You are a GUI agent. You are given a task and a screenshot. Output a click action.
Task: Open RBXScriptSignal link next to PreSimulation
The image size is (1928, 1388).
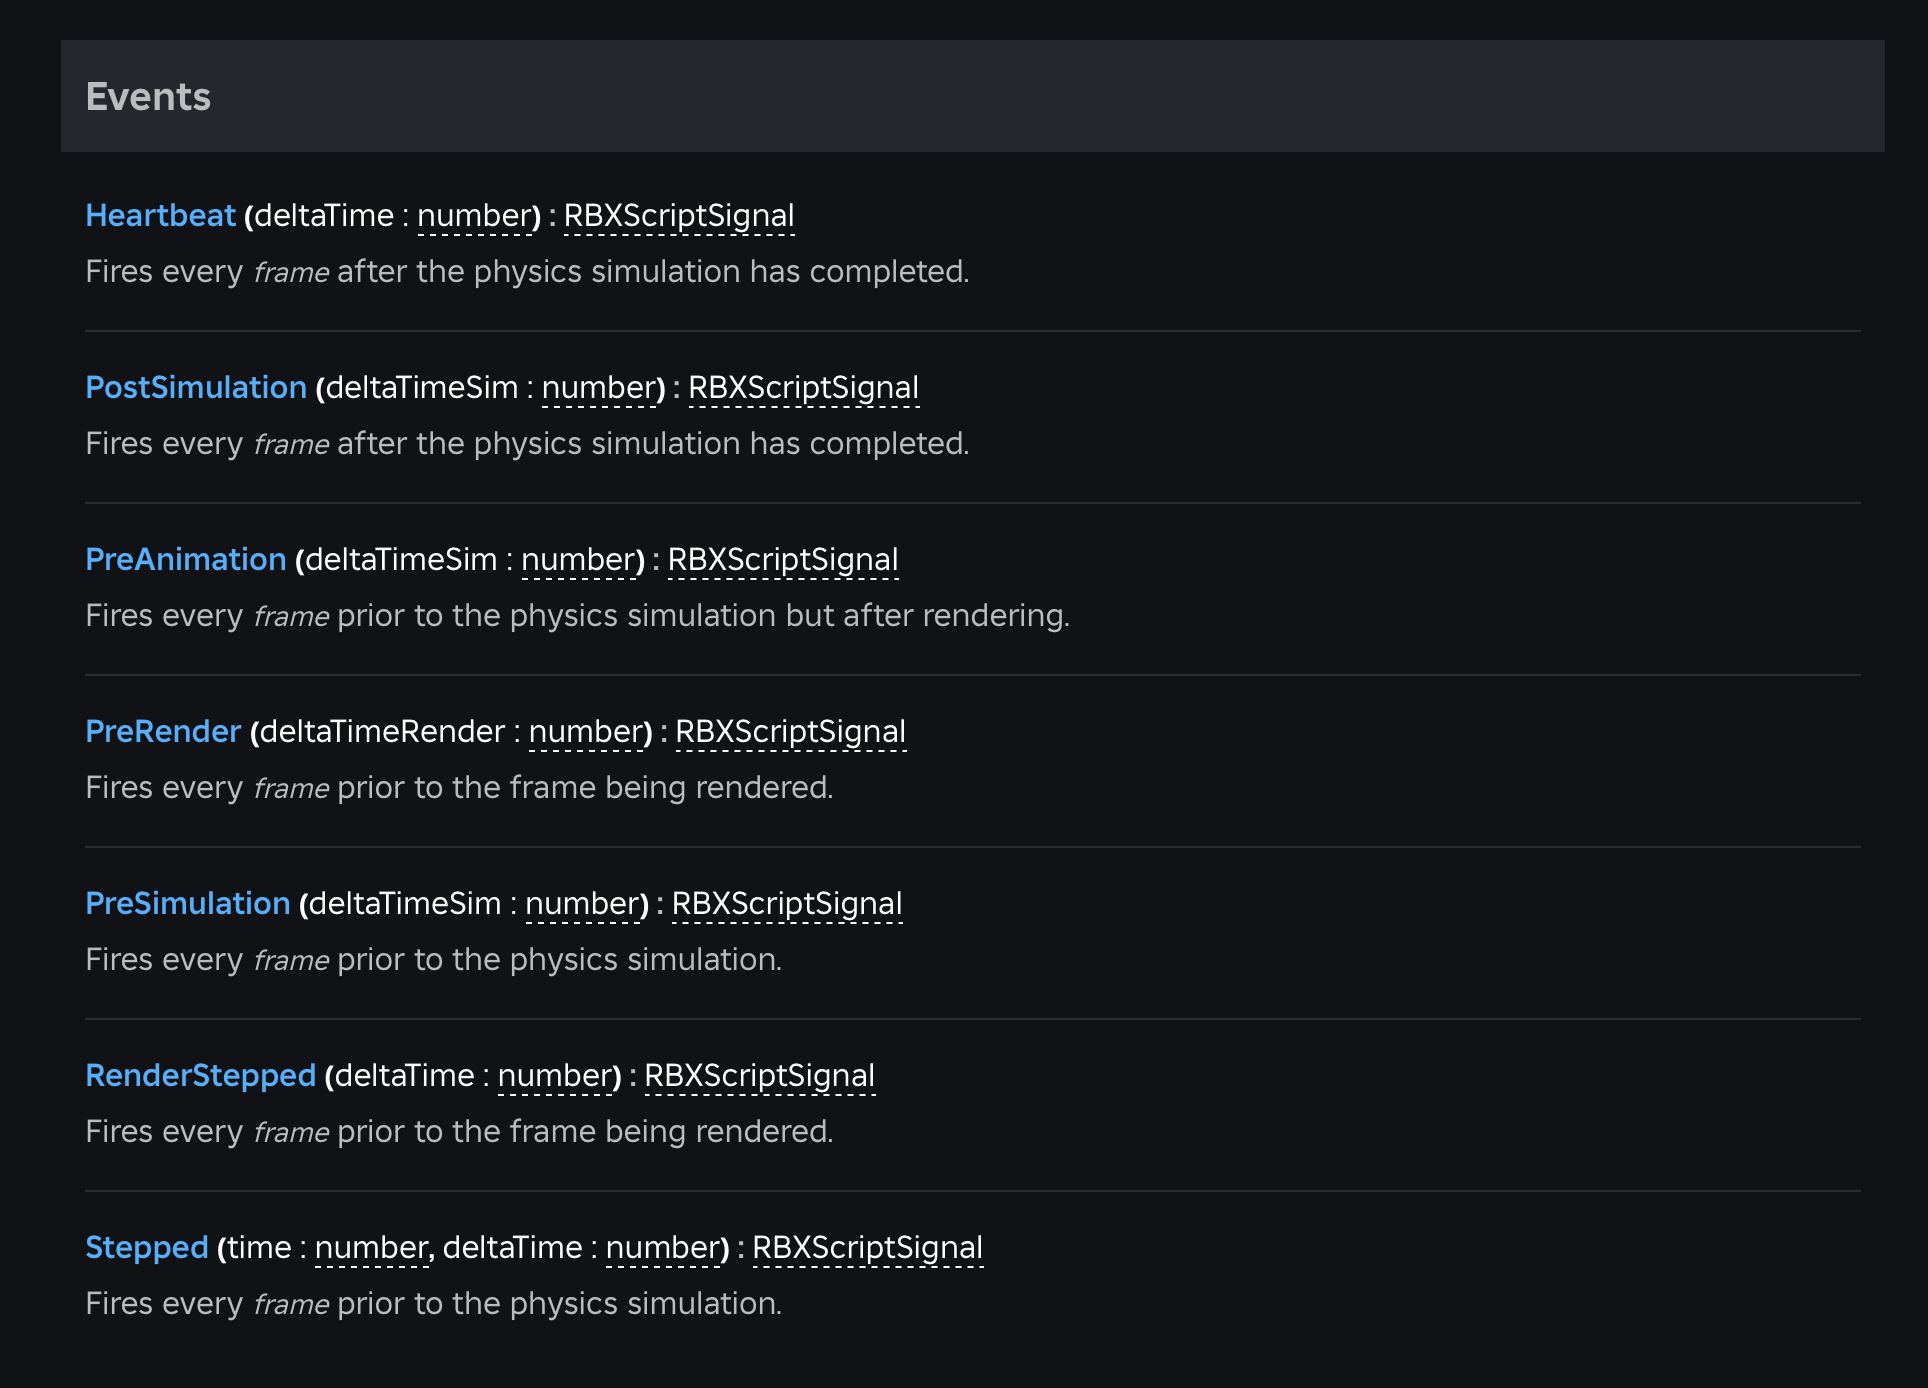tap(786, 904)
